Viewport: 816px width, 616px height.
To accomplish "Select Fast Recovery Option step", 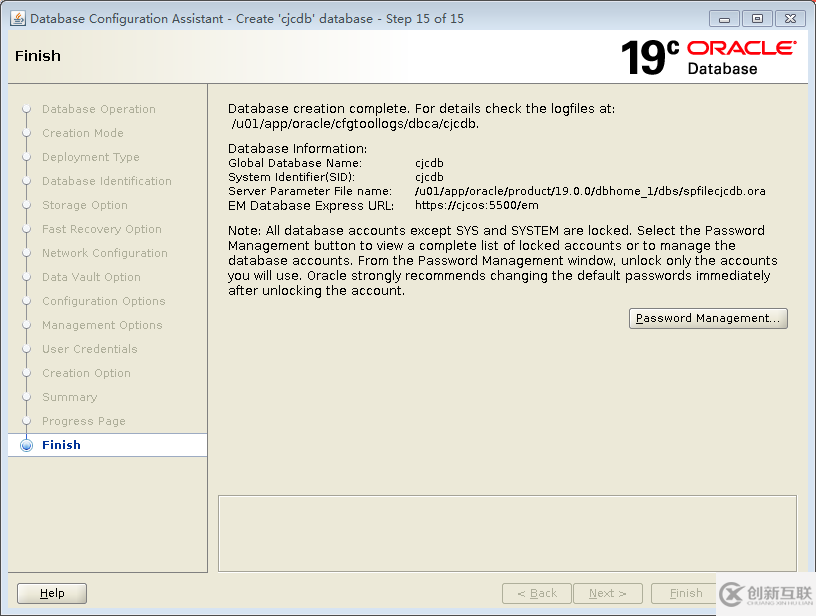I will click(x=102, y=229).
